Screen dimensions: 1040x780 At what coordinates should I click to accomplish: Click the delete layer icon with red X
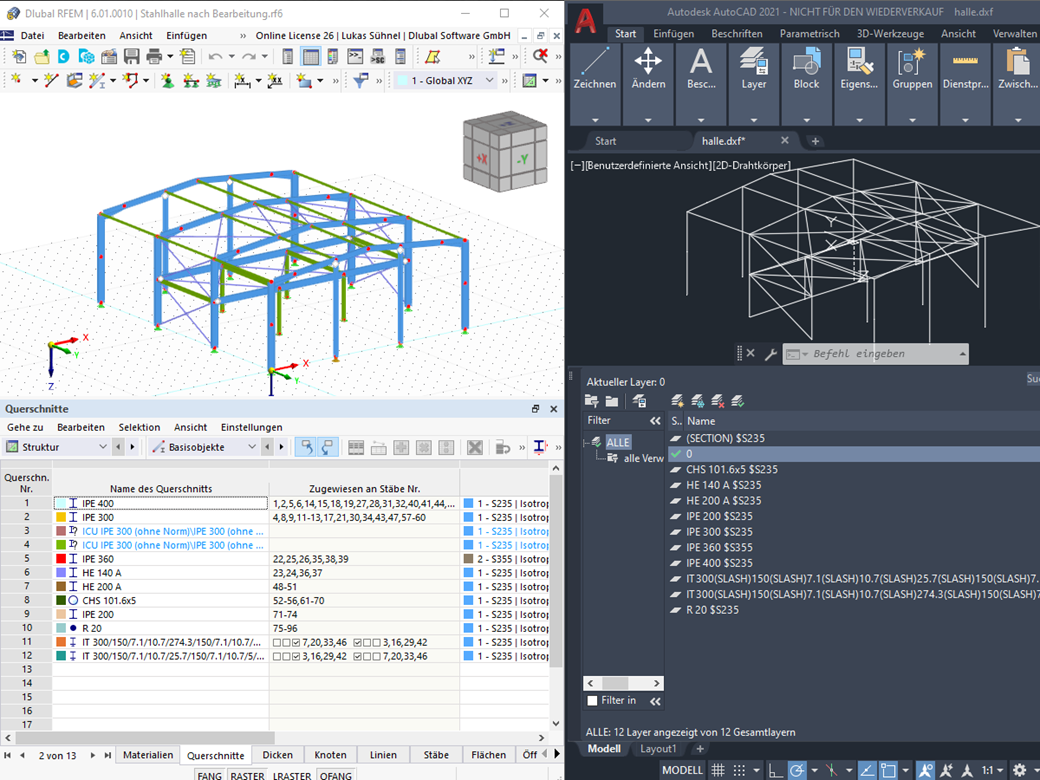pos(718,401)
